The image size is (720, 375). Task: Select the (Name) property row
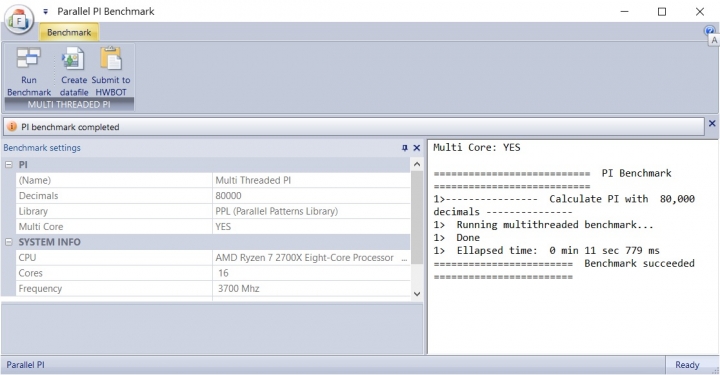[213, 180]
